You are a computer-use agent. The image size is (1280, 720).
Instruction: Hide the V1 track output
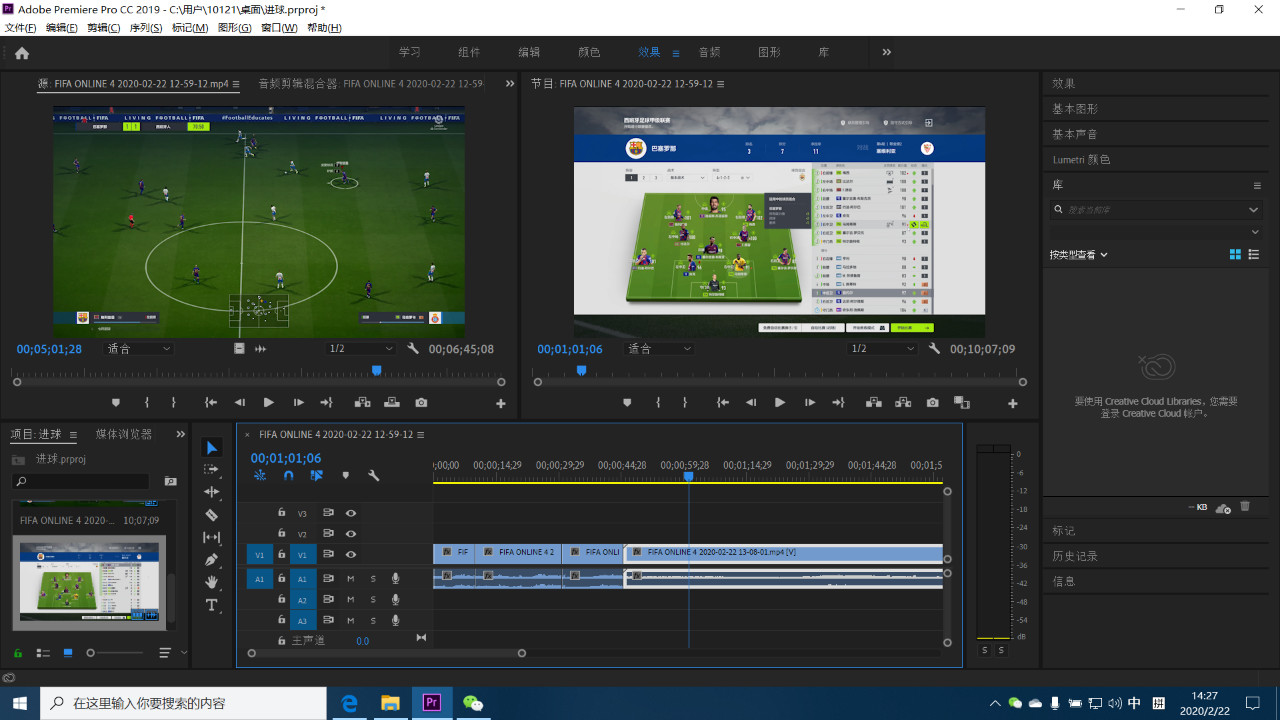pyautogui.click(x=351, y=554)
